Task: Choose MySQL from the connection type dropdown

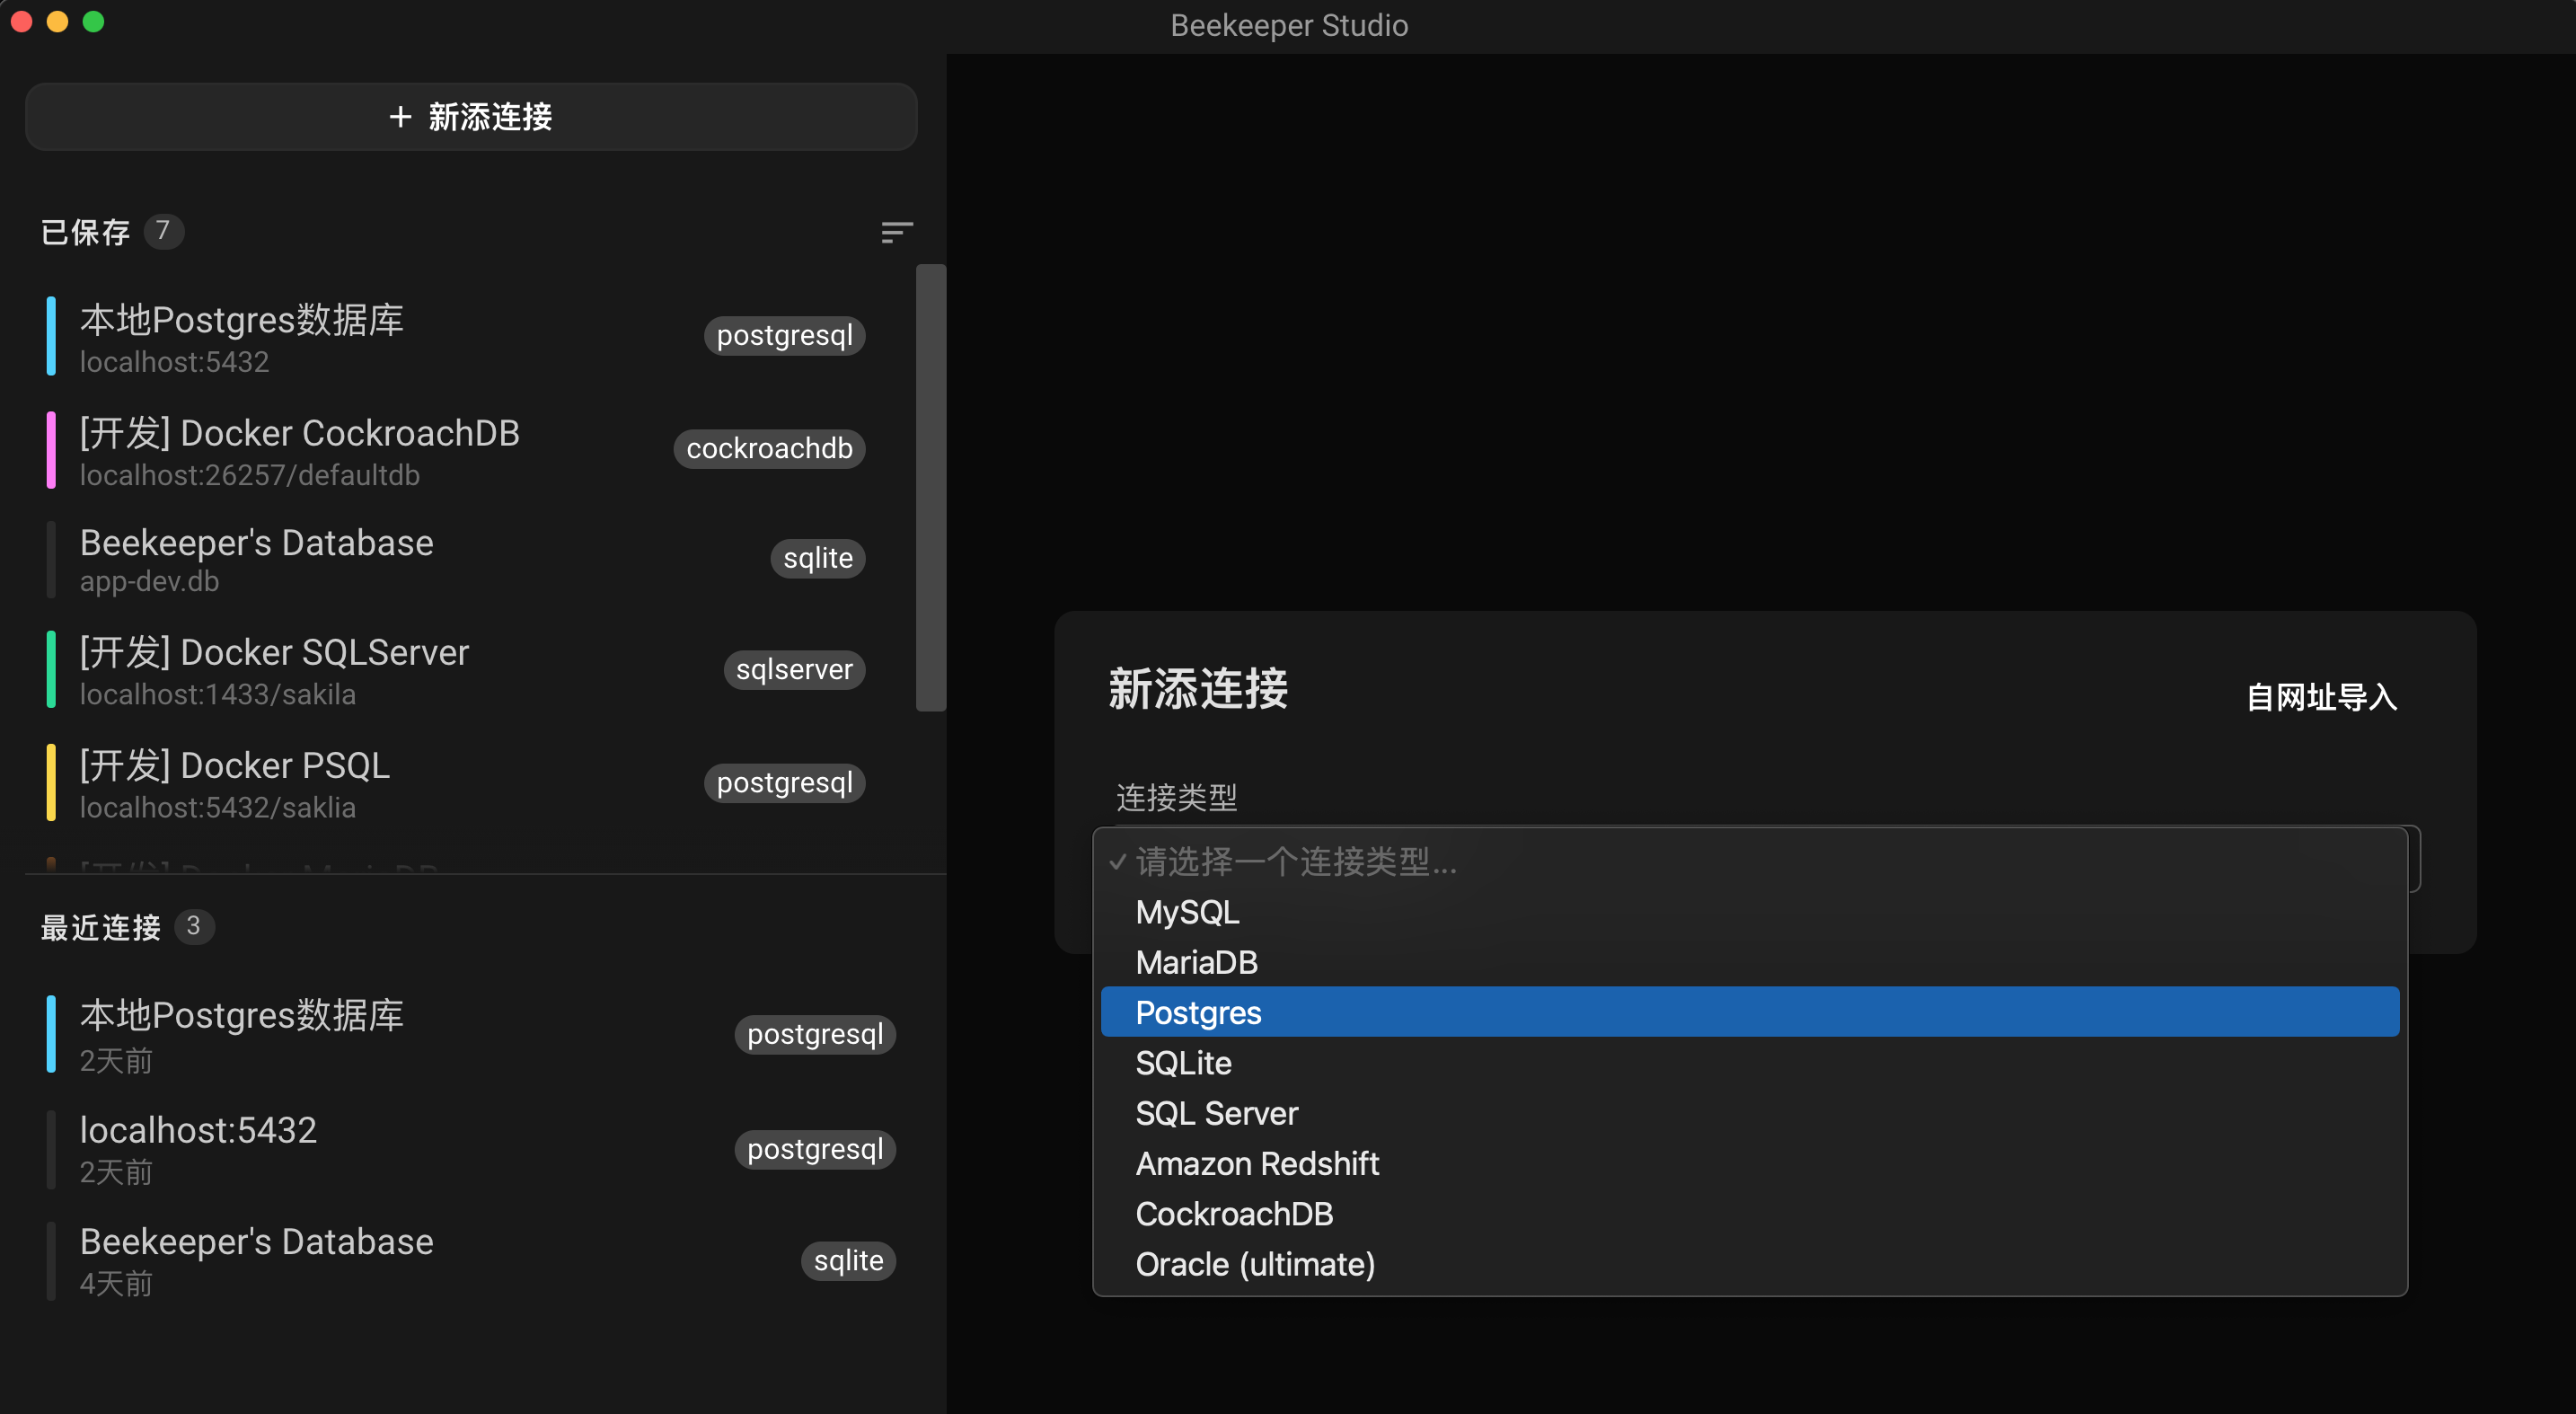Action: click(x=1187, y=912)
